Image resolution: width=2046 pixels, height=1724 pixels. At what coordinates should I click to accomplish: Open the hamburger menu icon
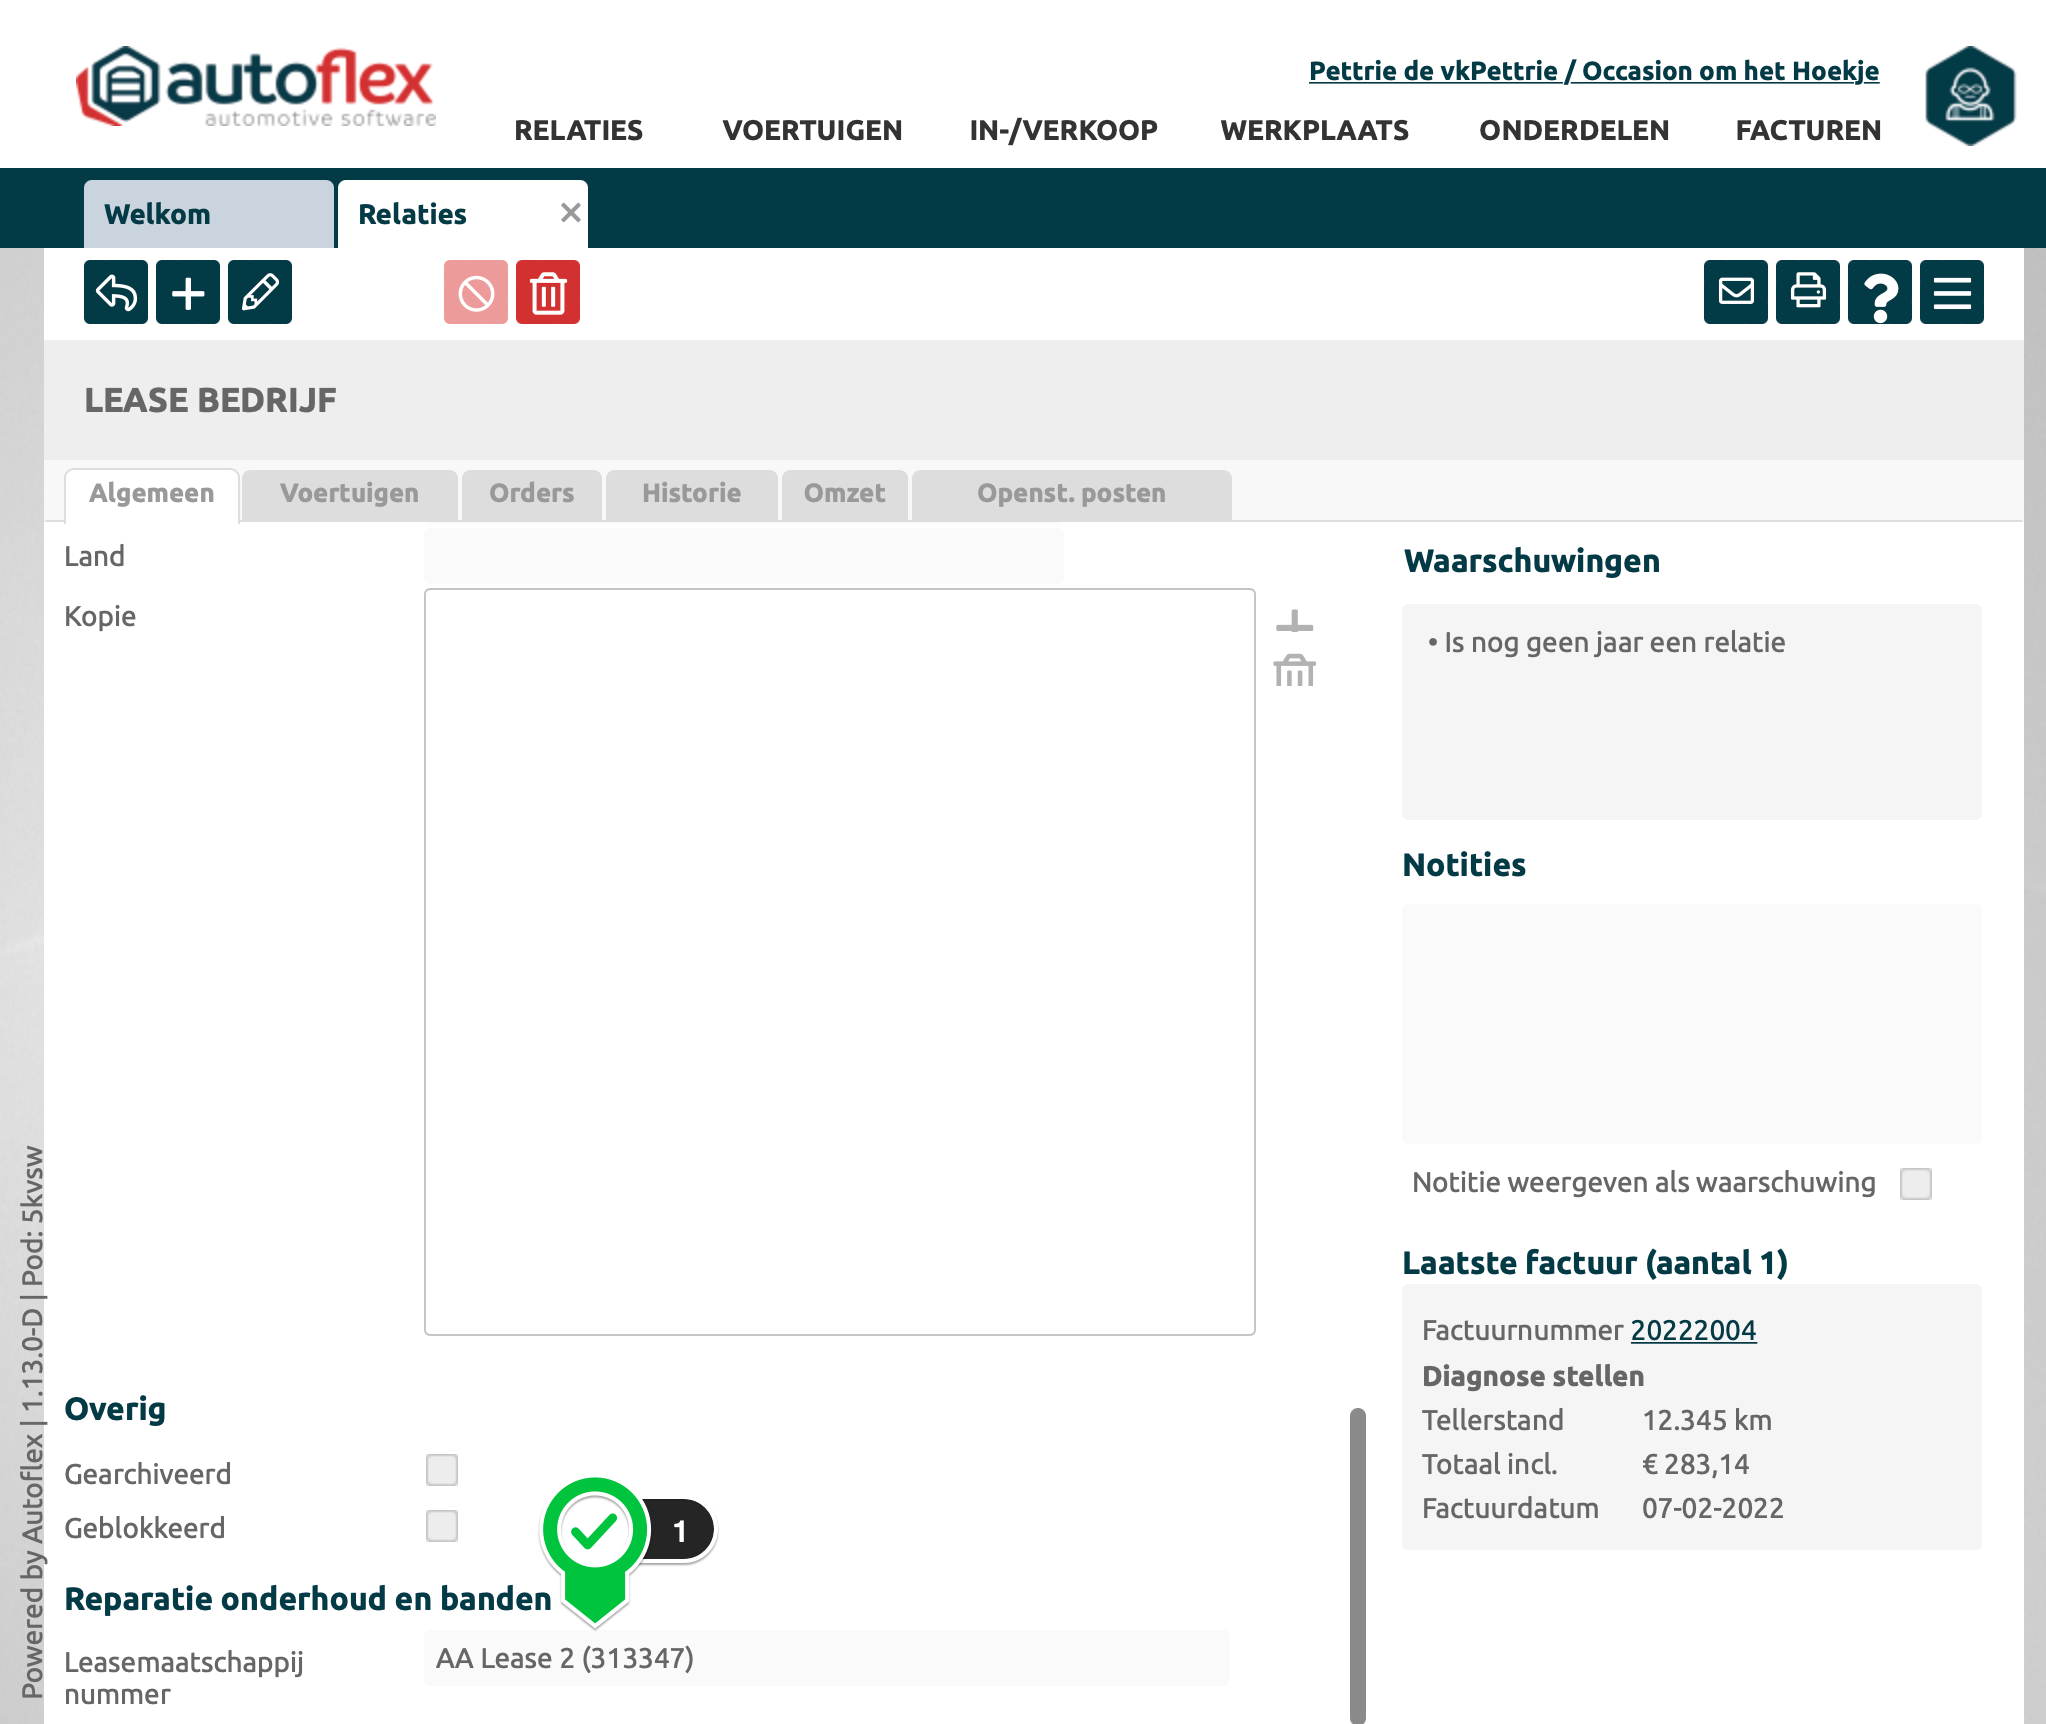(x=1952, y=293)
